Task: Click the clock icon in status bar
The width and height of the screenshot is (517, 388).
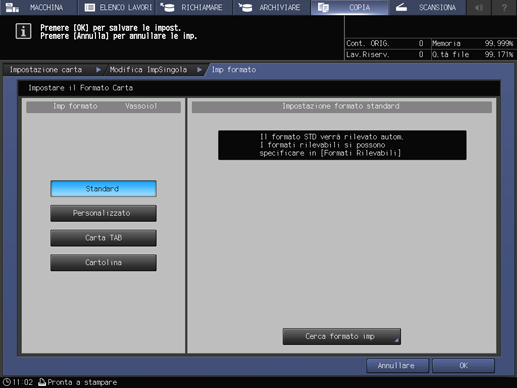Action: [x=7, y=382]
